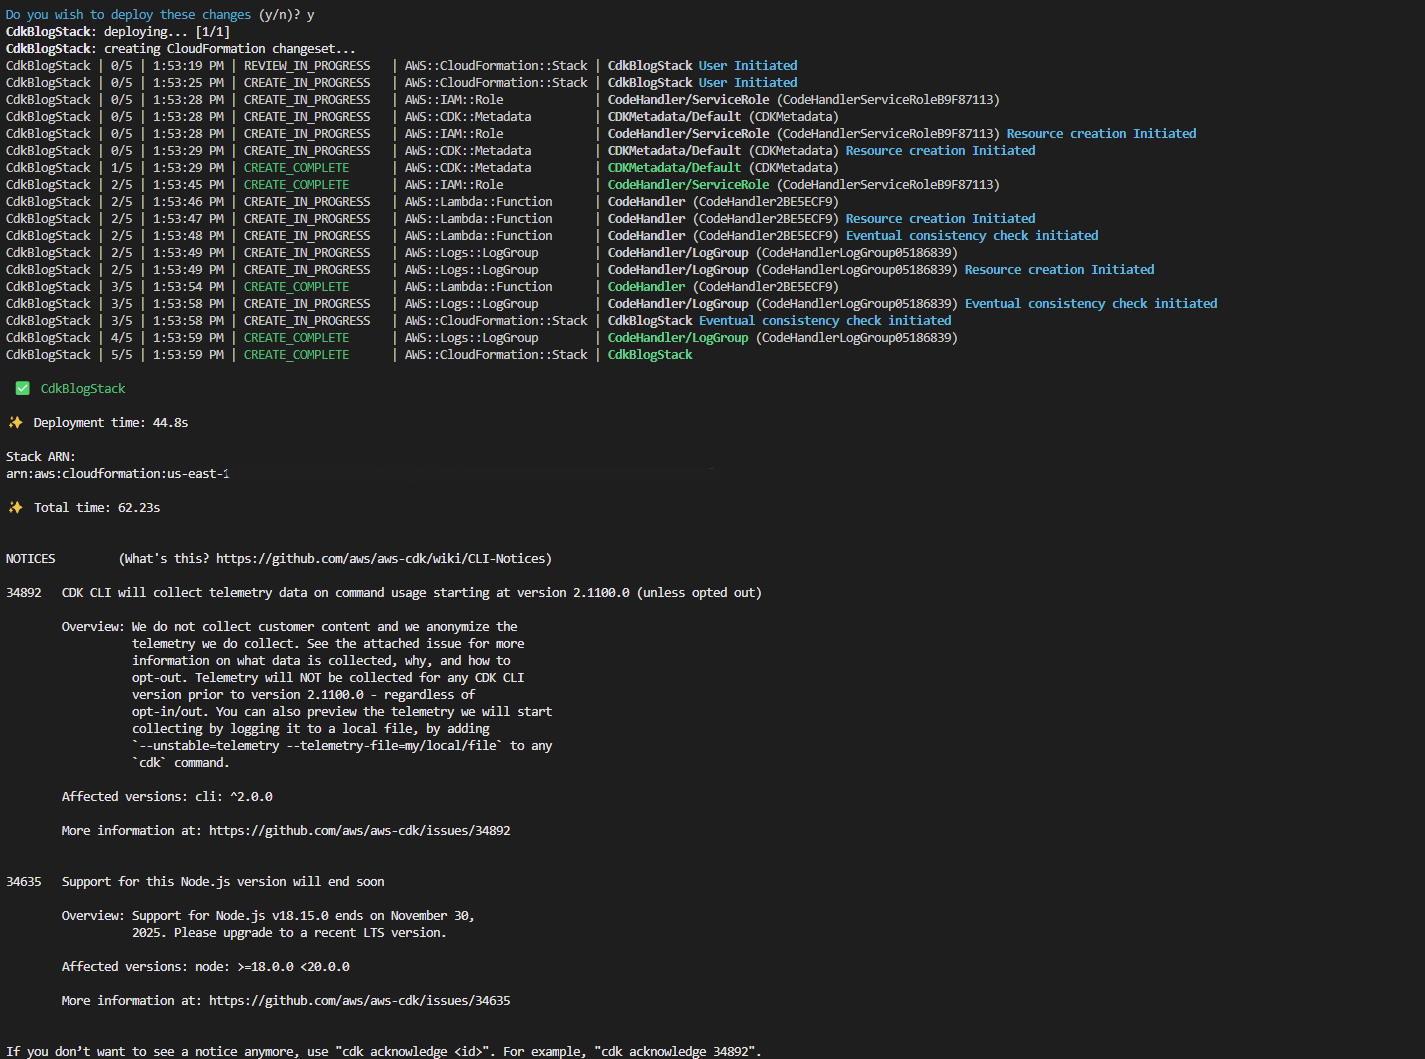The height and width of the screenshot is (1059, 1425).
Task: Click the 'Total time: 62.23s' text
Action: (x=97, y=507)
